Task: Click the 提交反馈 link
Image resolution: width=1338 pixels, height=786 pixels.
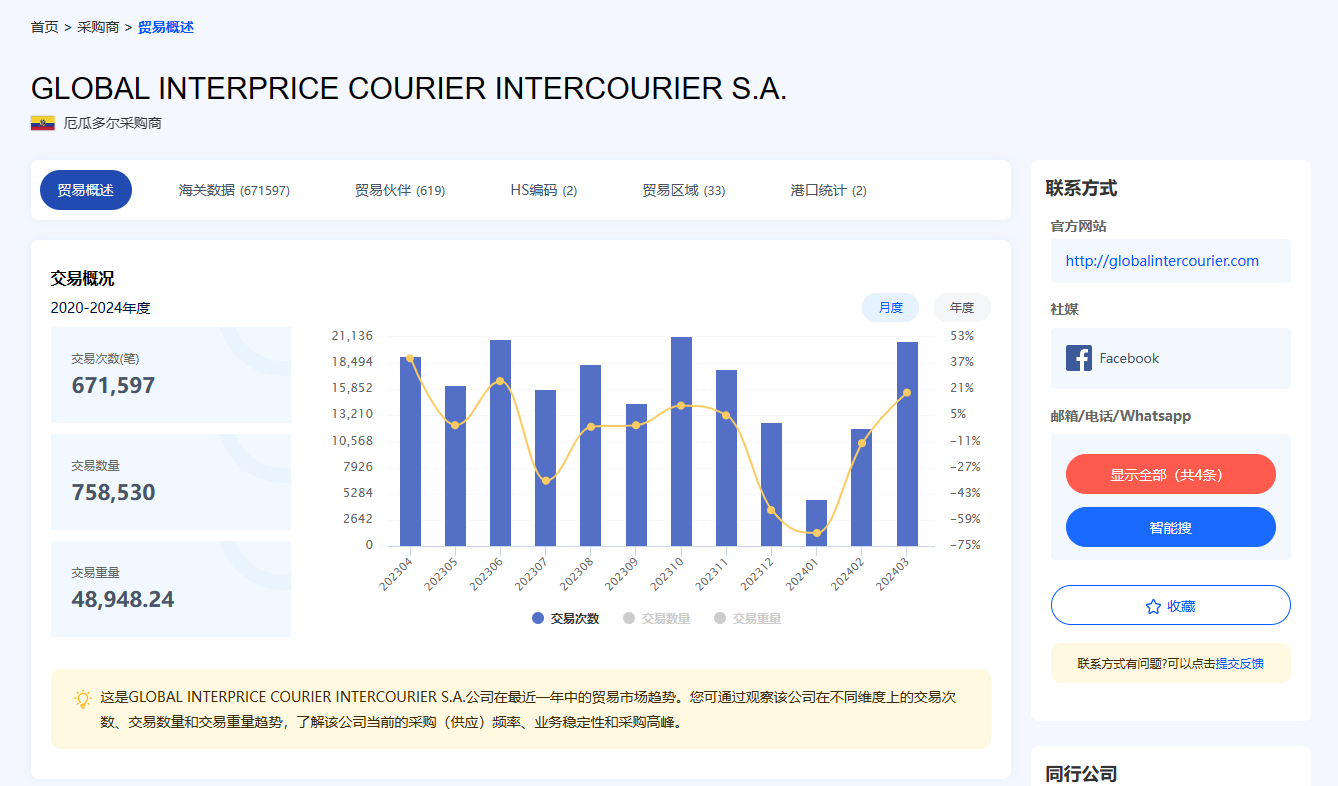Action: (1239, 663)
